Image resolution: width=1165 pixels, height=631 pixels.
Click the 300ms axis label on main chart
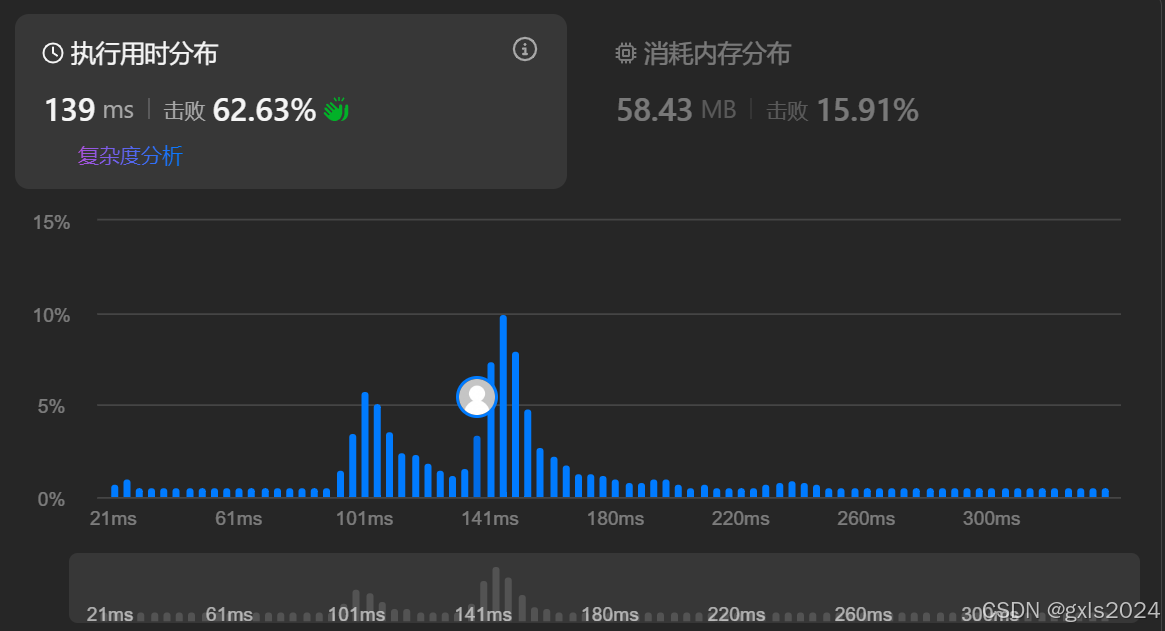(x=991, y=519)
